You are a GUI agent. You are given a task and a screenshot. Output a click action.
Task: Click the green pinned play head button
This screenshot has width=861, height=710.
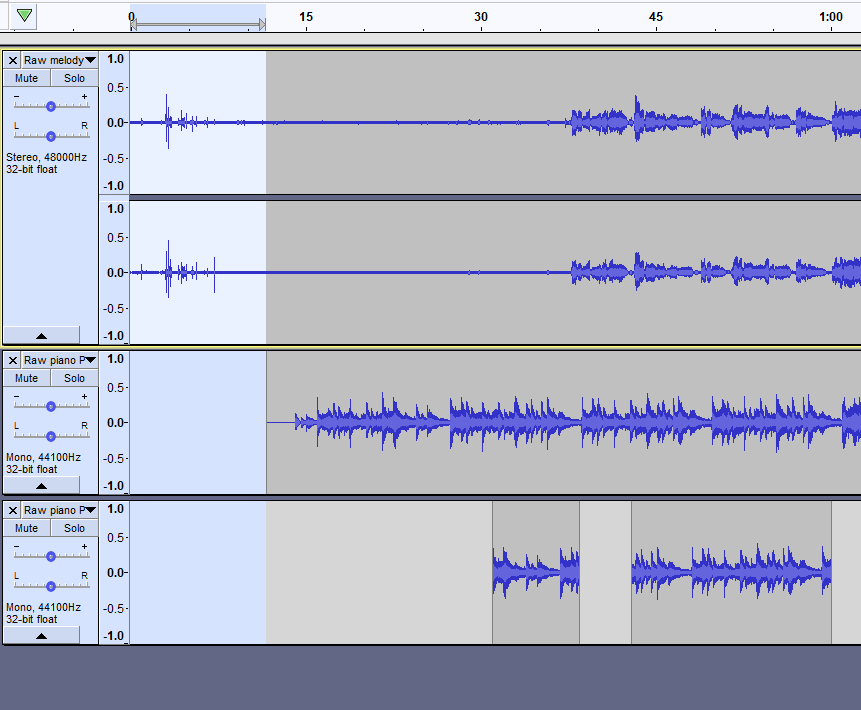tap(24, 15)
